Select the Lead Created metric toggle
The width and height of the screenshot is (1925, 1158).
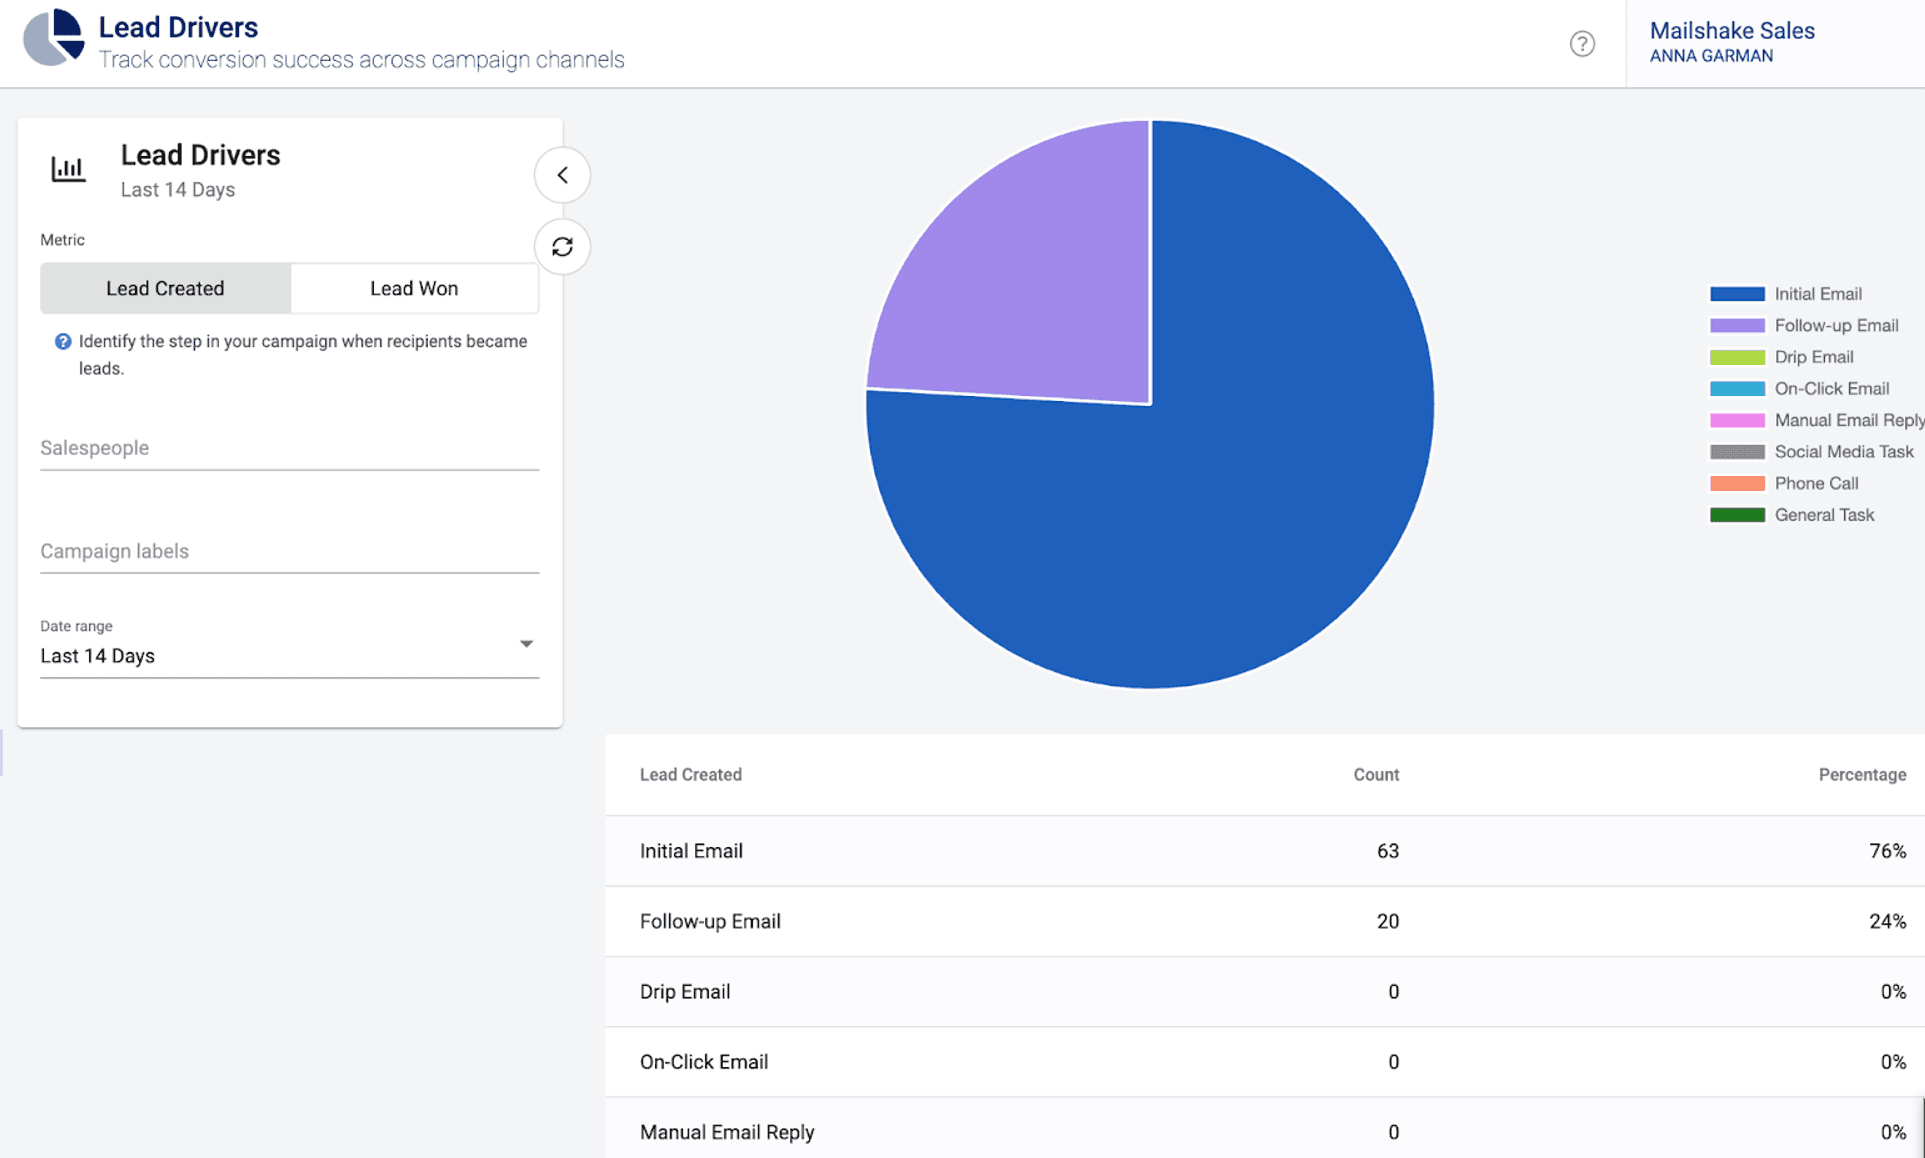pyautogui.click(x=164, y=287)
